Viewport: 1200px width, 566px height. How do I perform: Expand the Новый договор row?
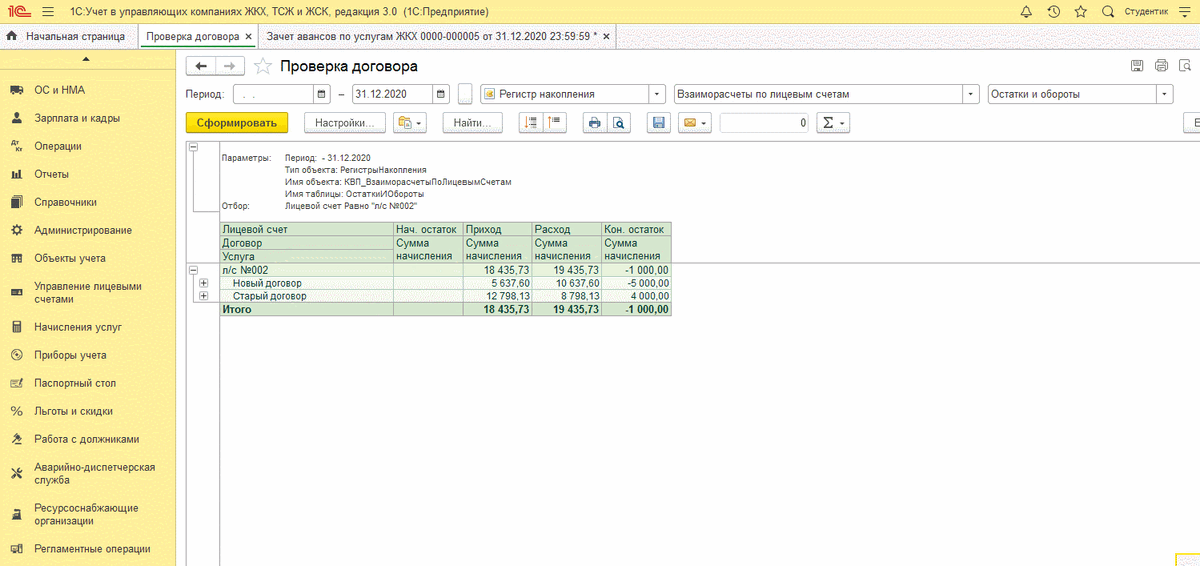point(204,283)
